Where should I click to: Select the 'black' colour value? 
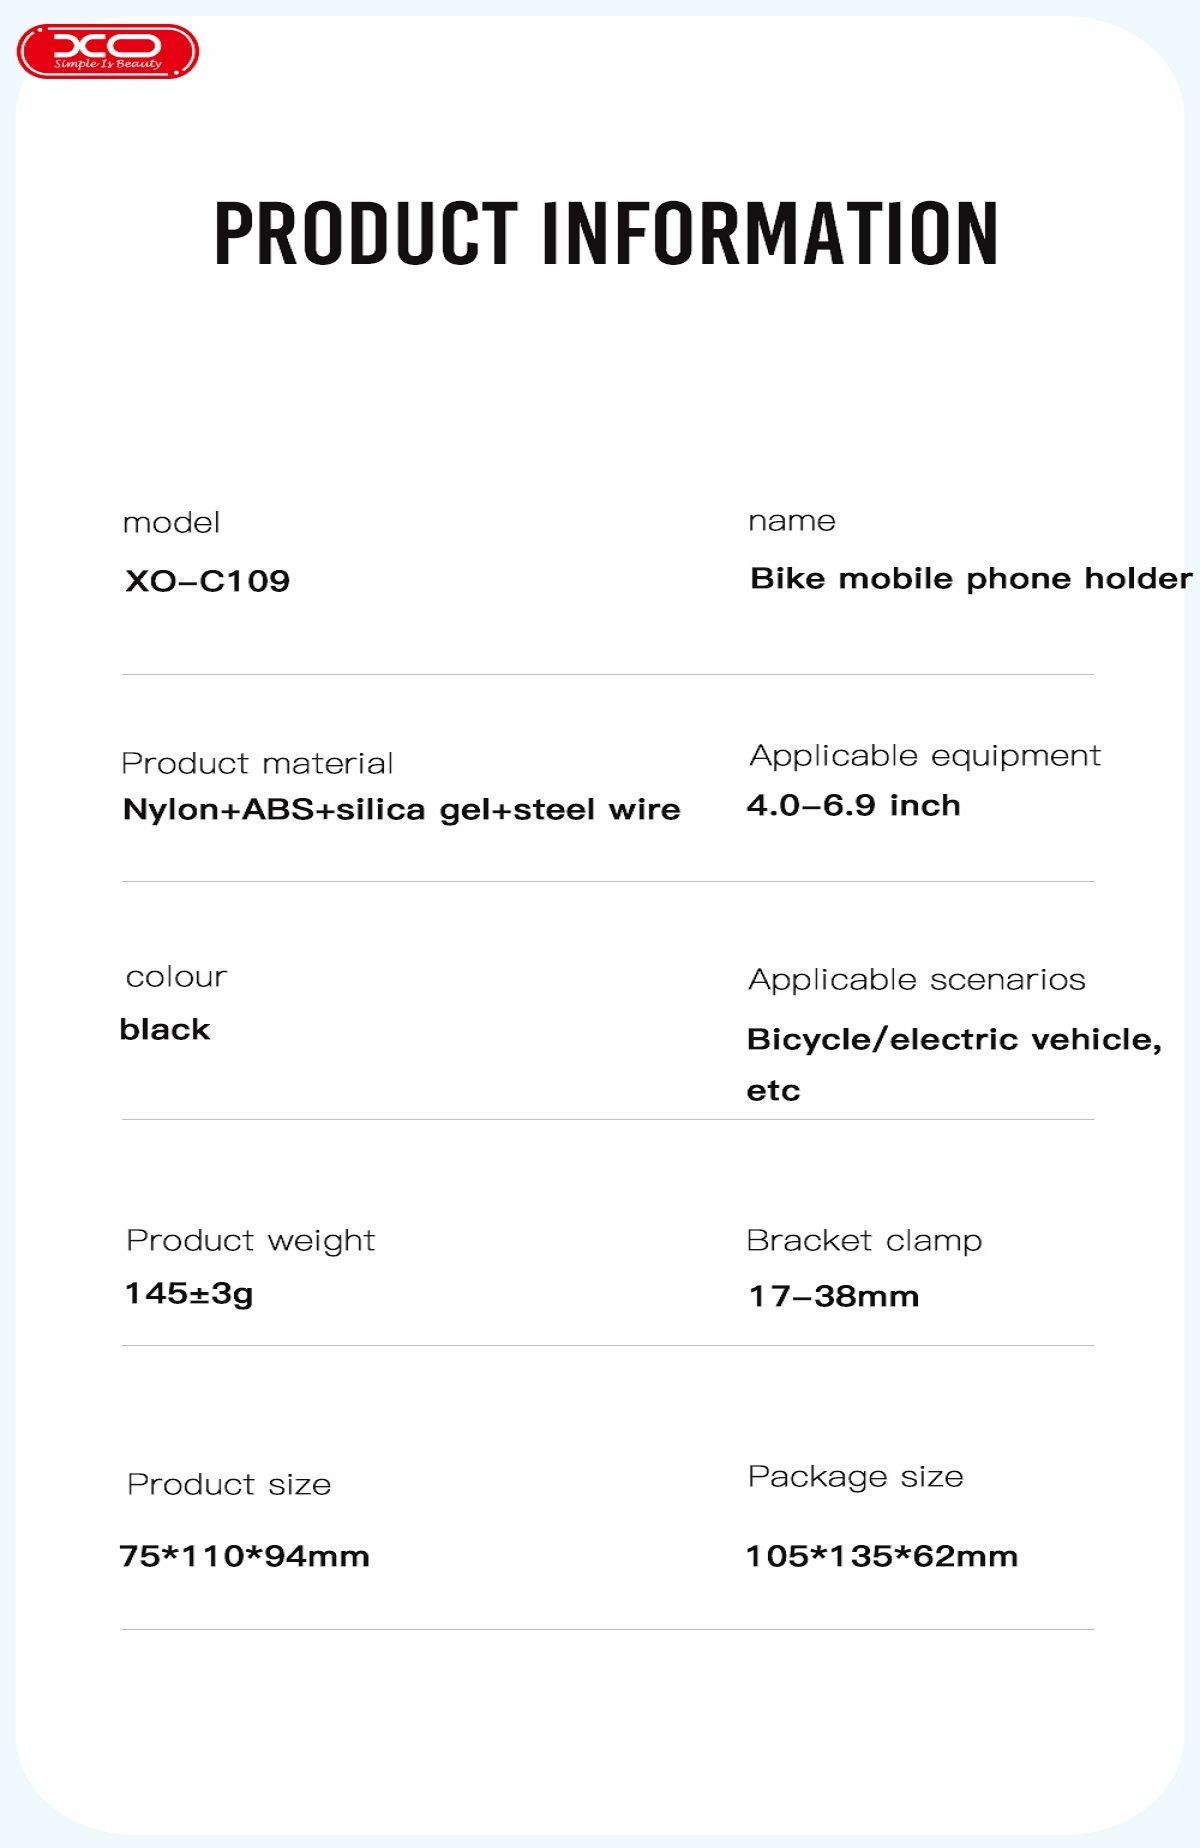(x=165, y=1030)
